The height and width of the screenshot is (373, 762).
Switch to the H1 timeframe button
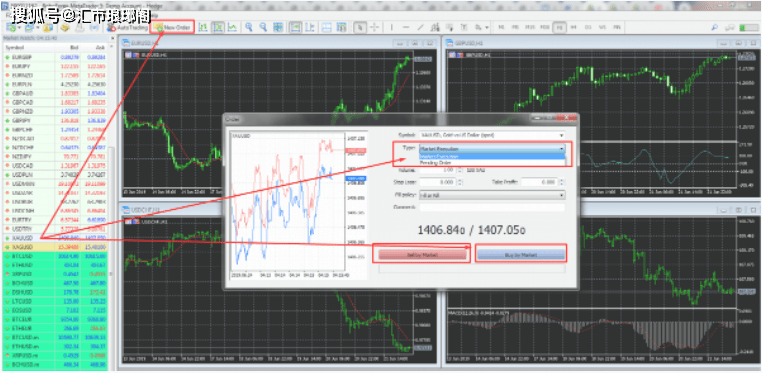point(559,28)
